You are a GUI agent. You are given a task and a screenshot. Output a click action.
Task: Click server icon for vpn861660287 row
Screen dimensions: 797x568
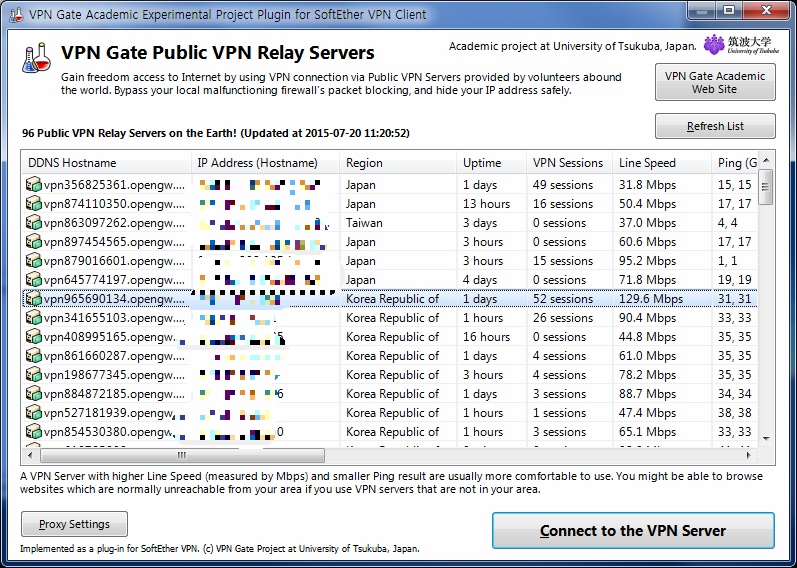[34, 355]
